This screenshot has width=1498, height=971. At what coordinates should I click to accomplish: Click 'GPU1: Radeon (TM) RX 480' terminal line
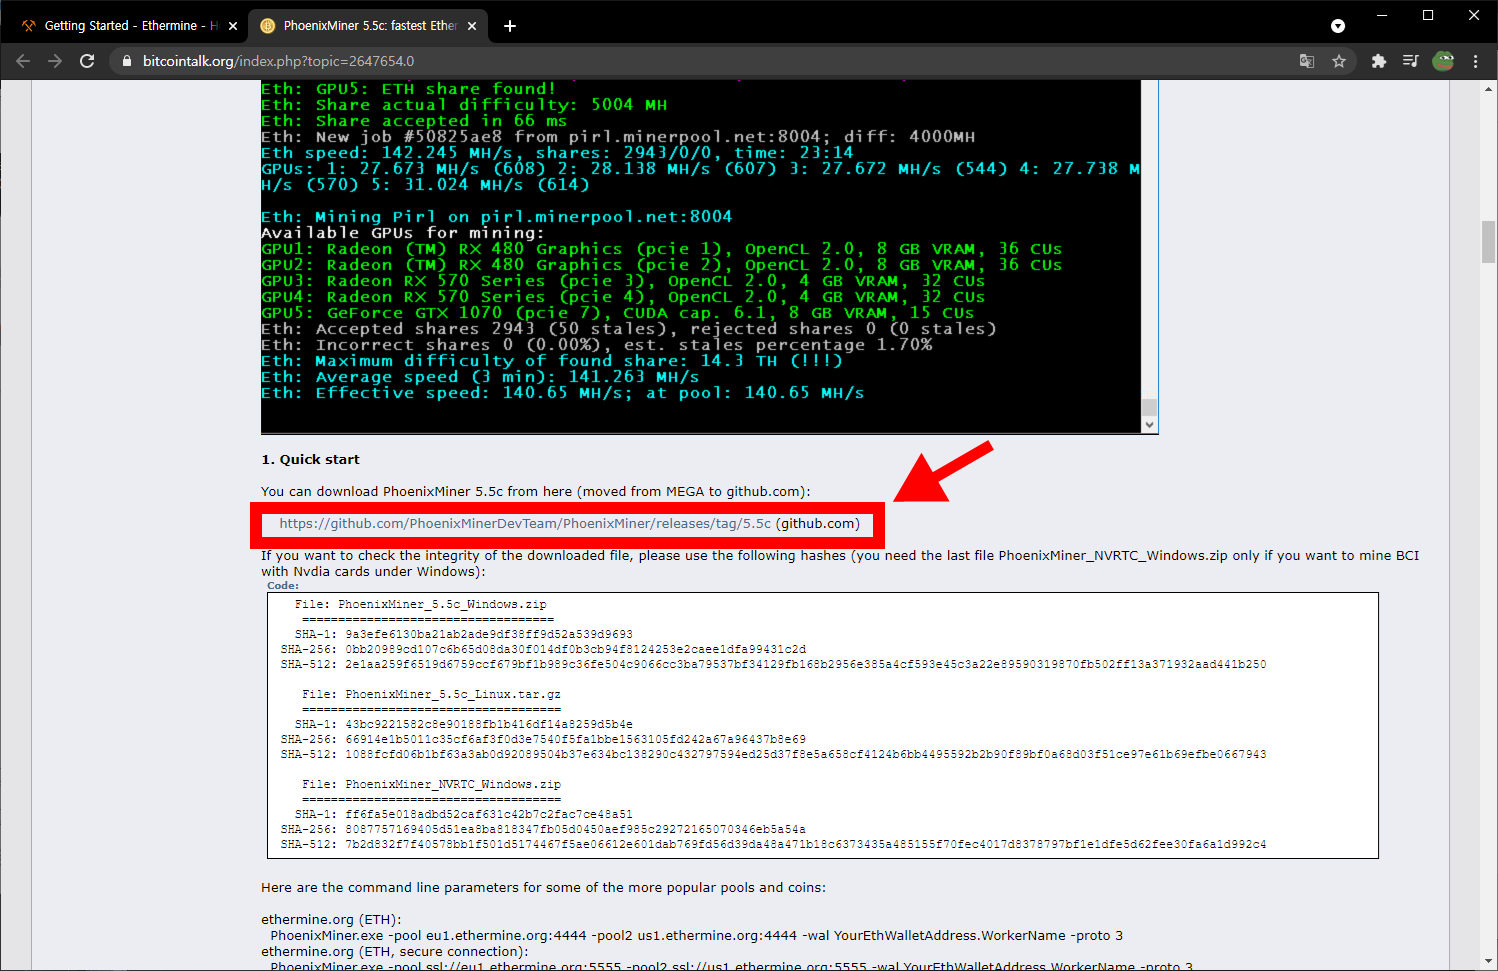point(661,249)
